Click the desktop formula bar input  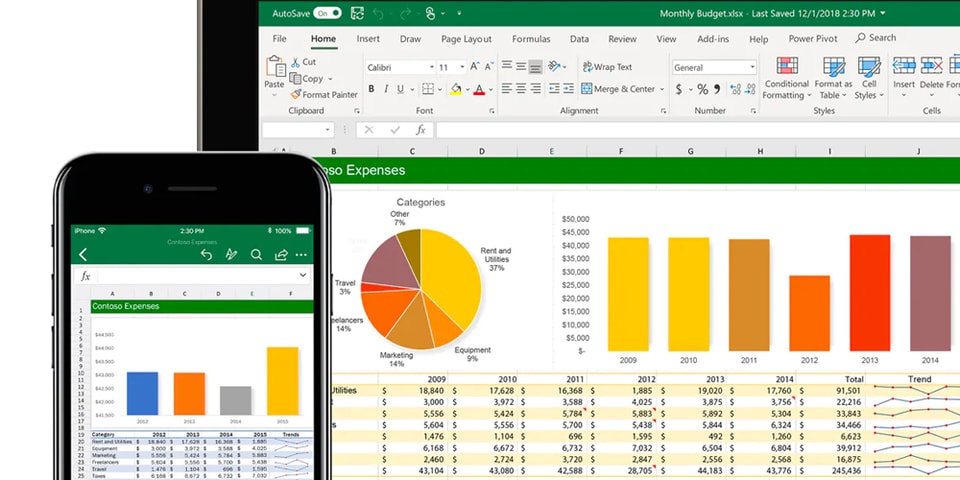click(x=690, y=130)
